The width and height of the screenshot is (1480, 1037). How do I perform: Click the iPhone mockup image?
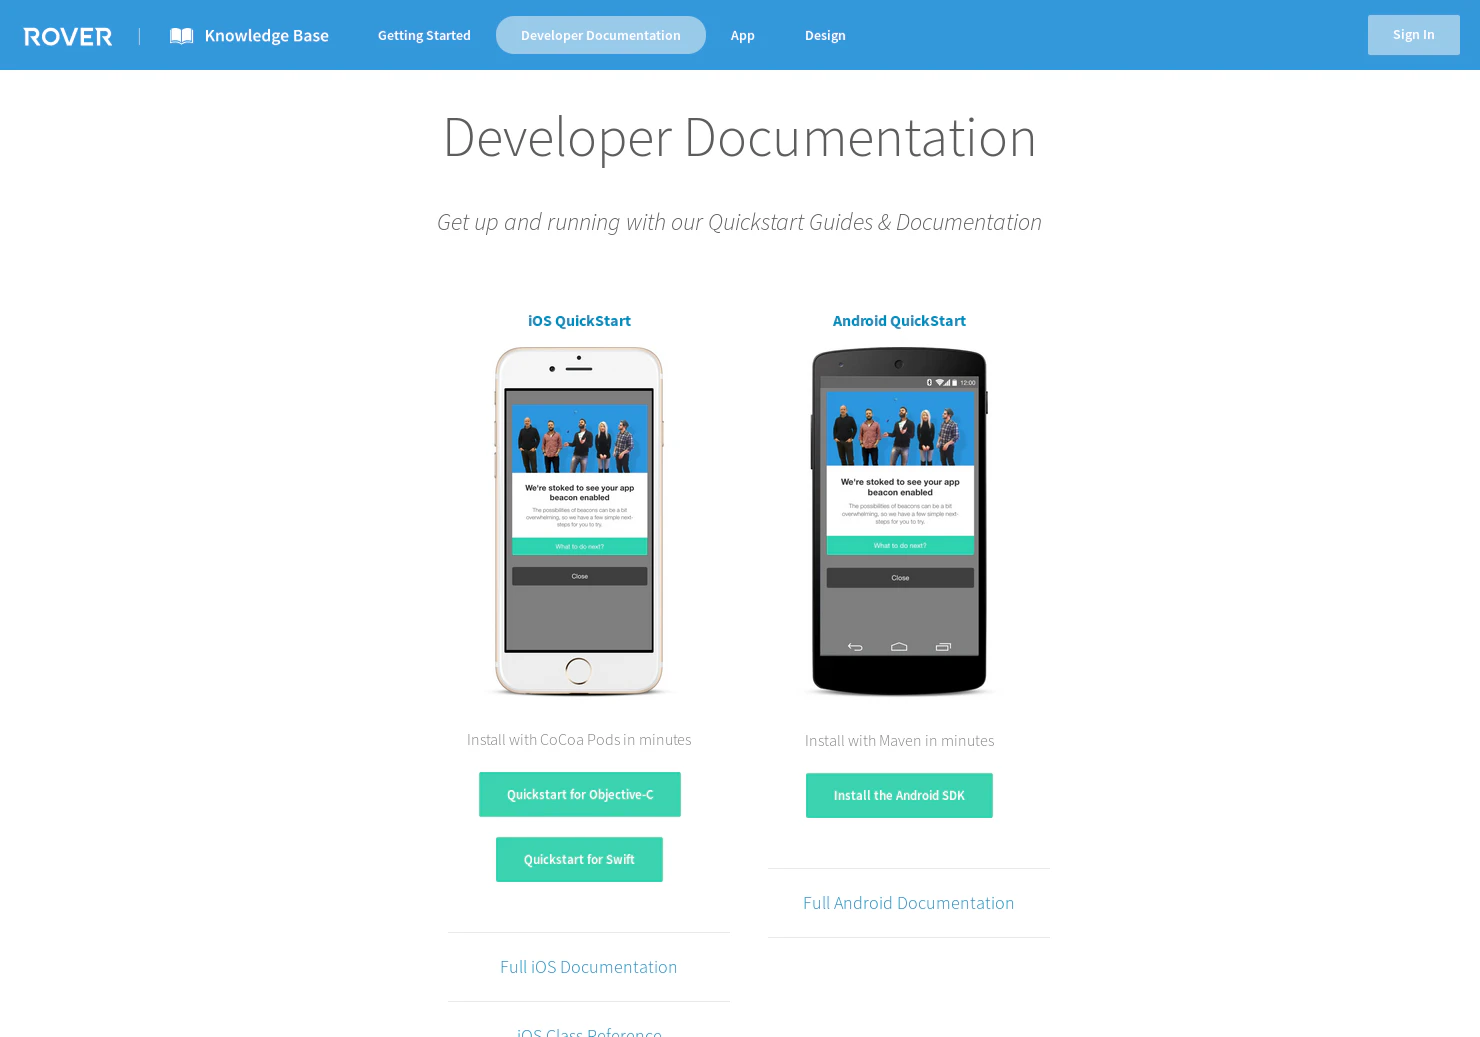(579, 520)
